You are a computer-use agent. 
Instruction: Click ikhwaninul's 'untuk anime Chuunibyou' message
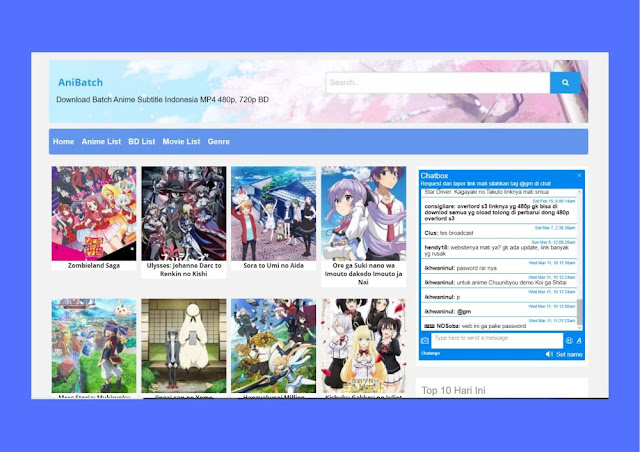point(496,283)
